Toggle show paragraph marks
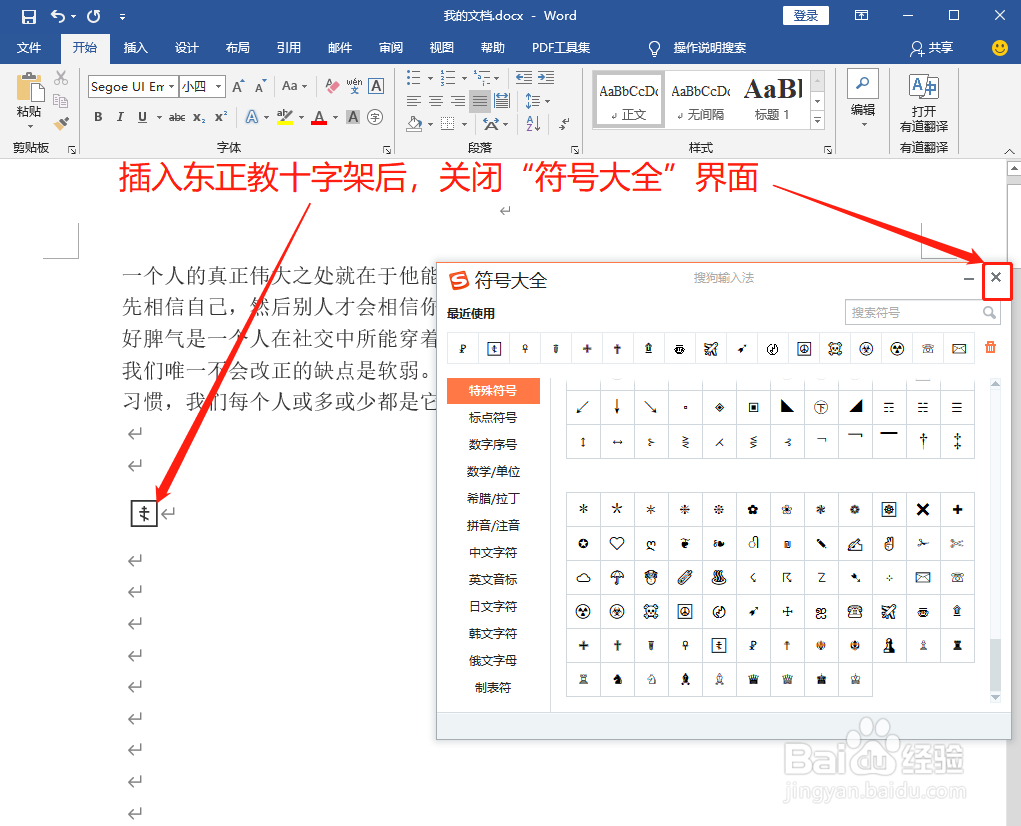This screenshot has width=1021, height=826. (565, 123)
